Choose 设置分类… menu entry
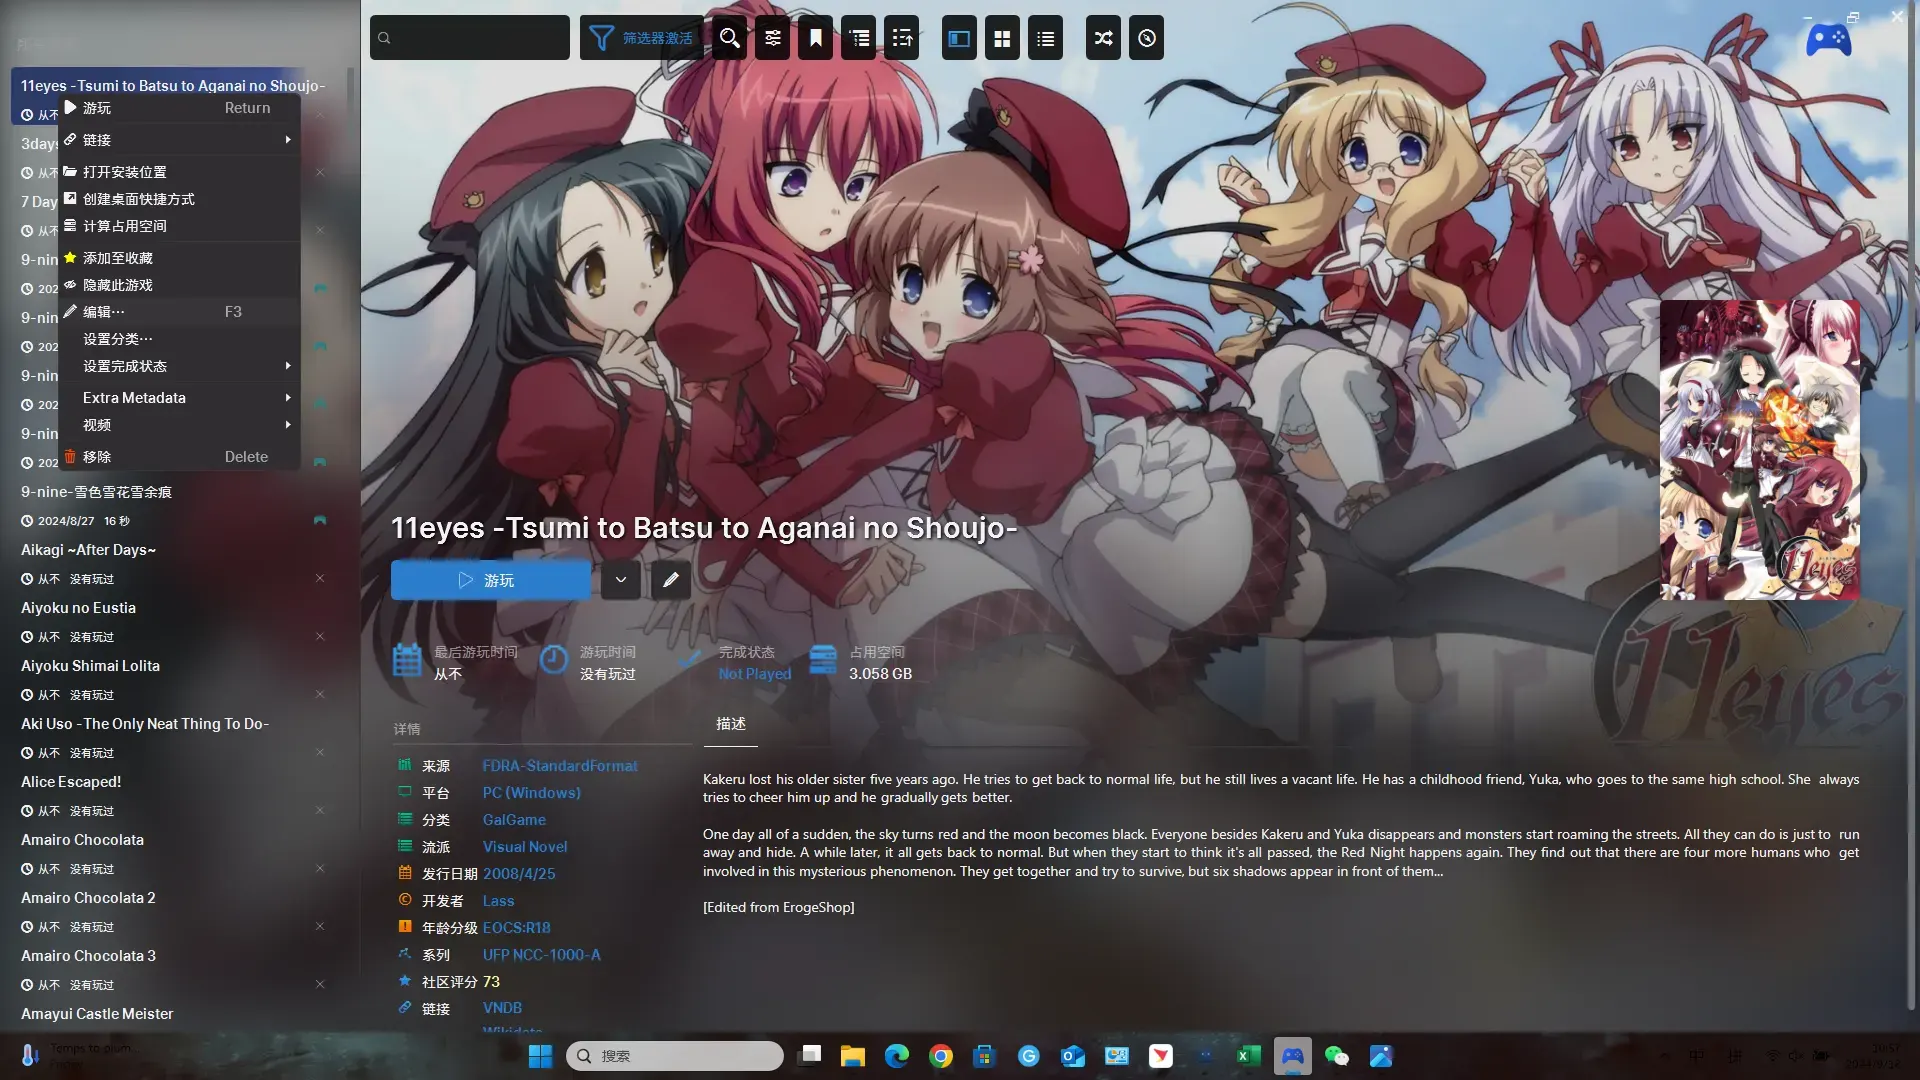The image size is (1920, 1080). pos(180,339)
